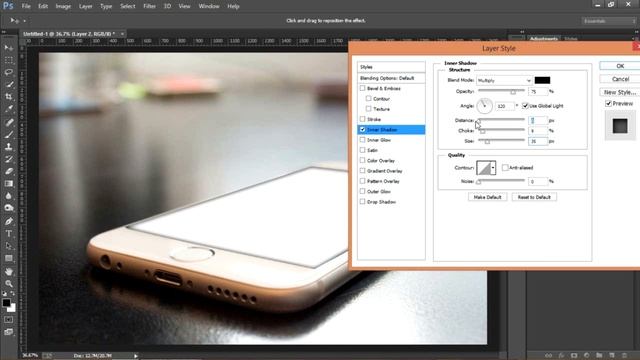Viewport: 640px width, 360px height.
Task: Enable Stroke checkbox
Action: pos(362,119)
